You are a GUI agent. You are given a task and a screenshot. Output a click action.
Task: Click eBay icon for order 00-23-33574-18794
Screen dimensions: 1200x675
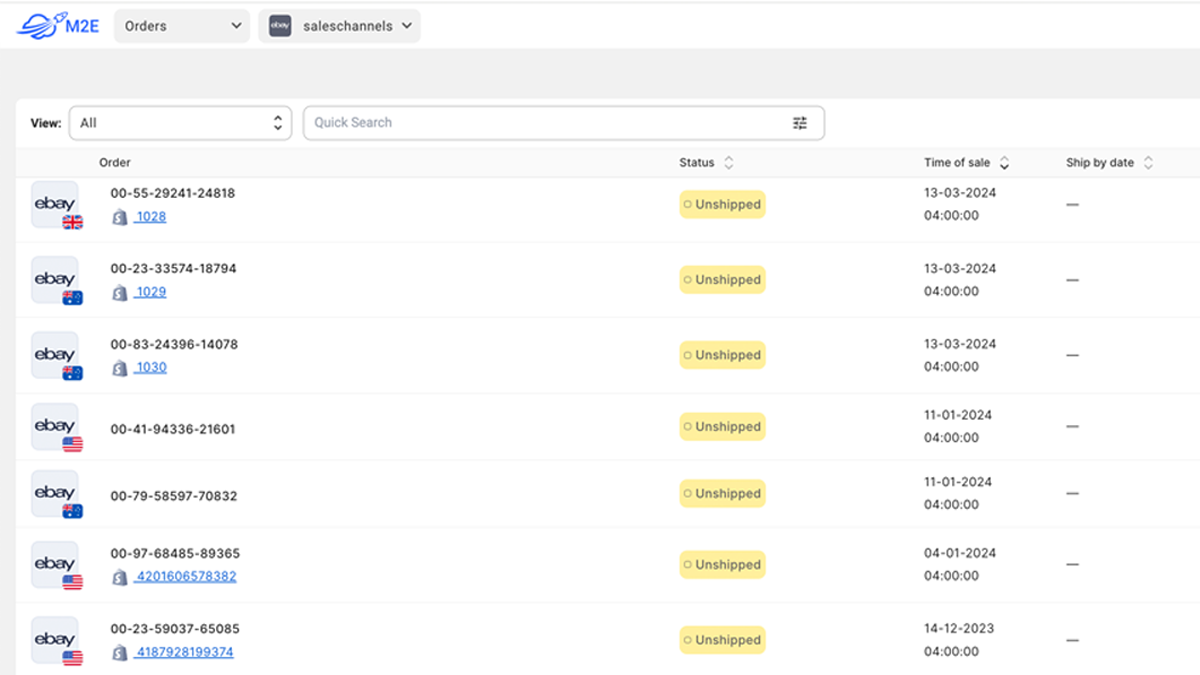click(56, 280)
